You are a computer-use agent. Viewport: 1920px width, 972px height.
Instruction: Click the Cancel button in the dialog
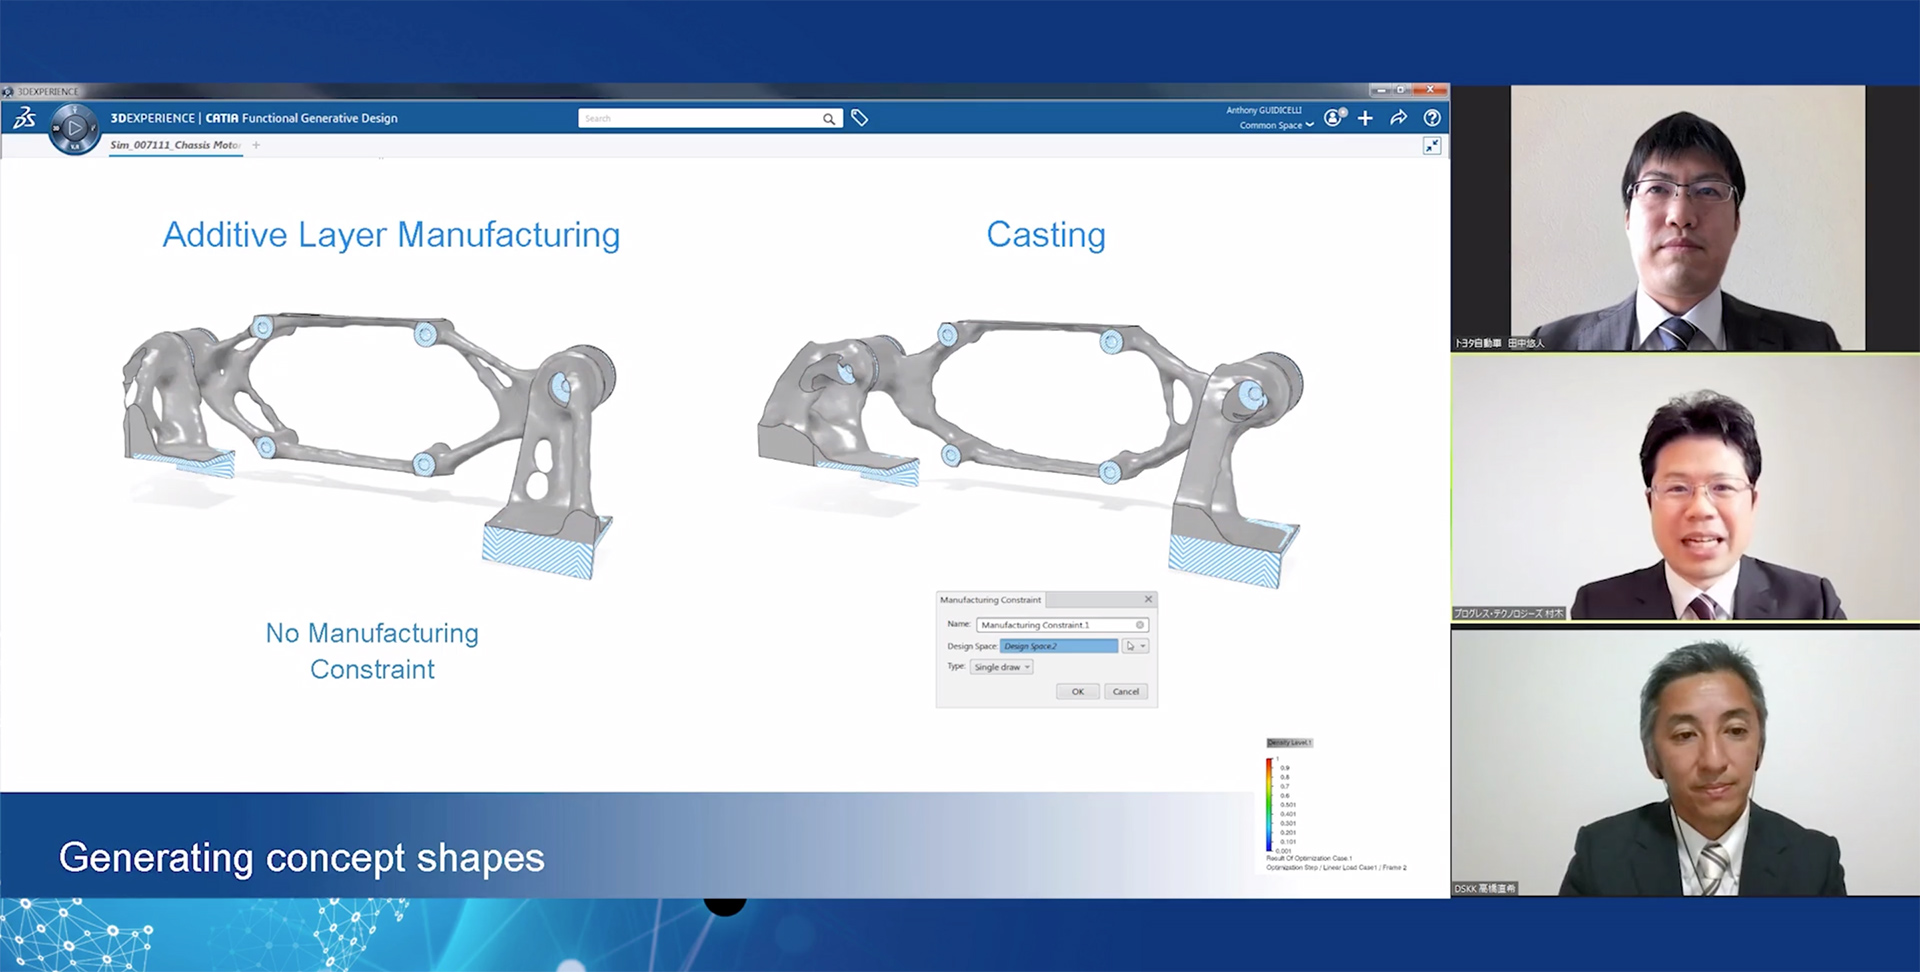tap(1126, 691)
